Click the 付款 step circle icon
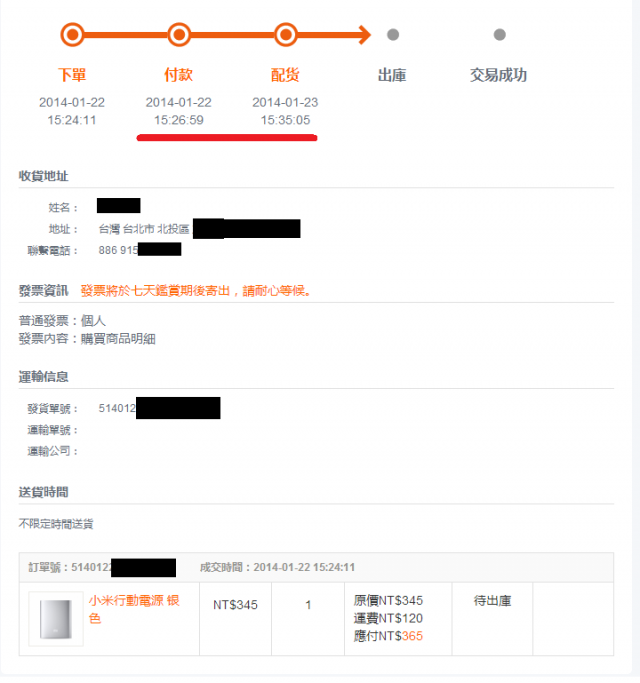This screenshot has width=640, height=683. click(x=179, y=34)
